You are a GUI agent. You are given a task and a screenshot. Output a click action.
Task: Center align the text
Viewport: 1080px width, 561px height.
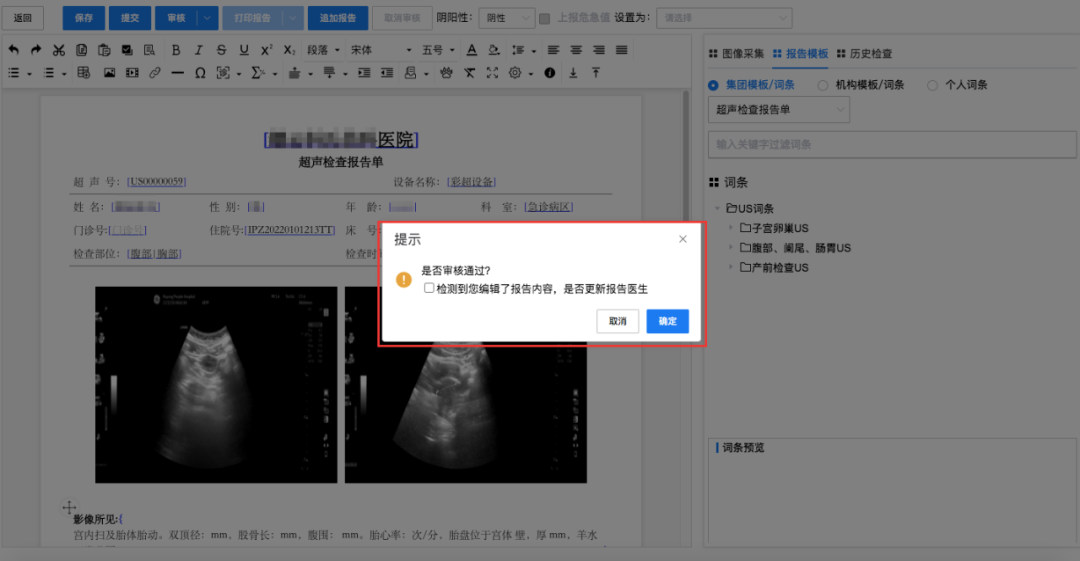coord(576,50)
